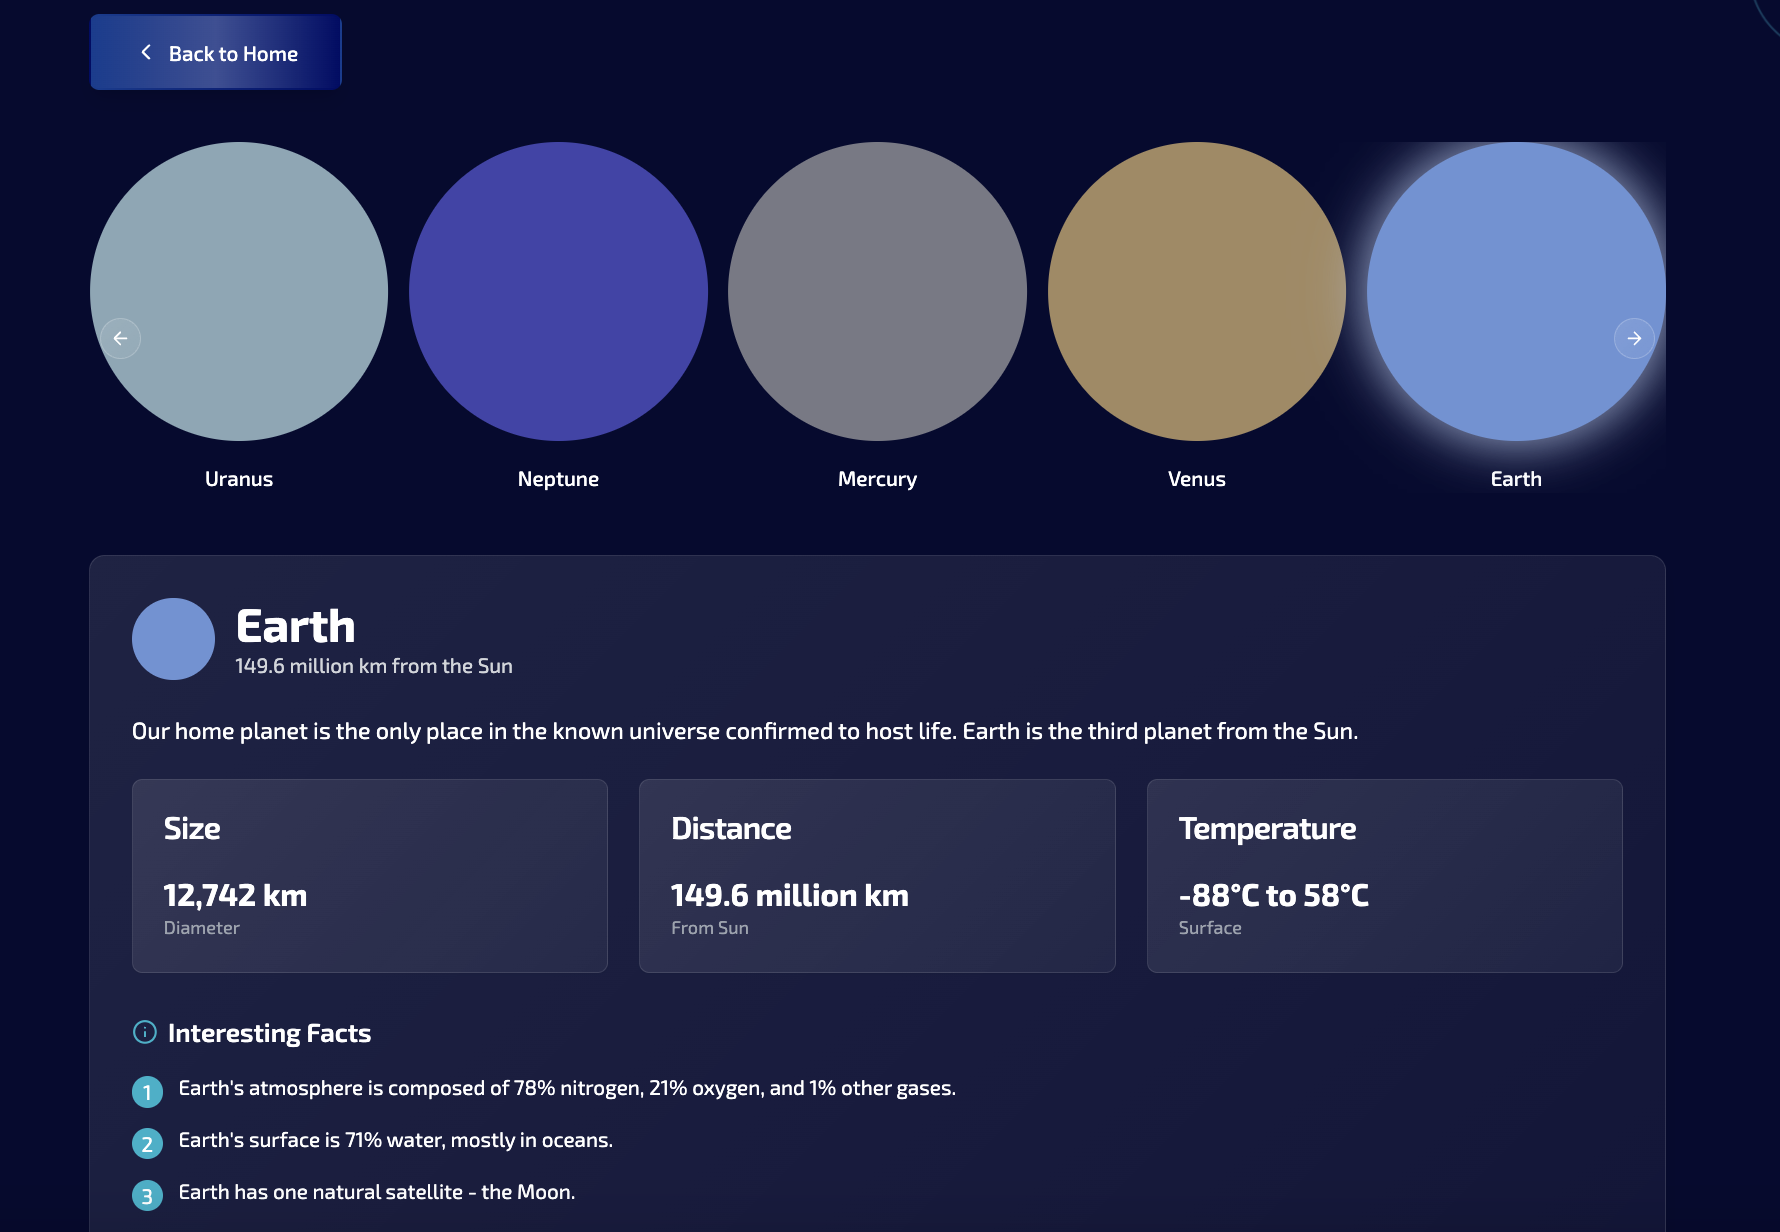This screenshot has width=1780, height=1232.
Task: Click the numbered badge 2 in Interesting Facts
Action: coord(147,1143)
